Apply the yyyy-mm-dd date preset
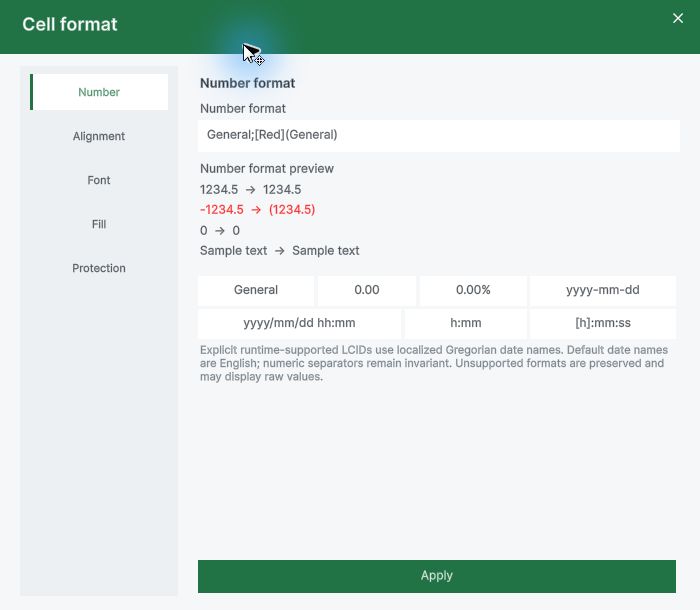This screenshot has height=610, width=700. (x=603, y=290)
